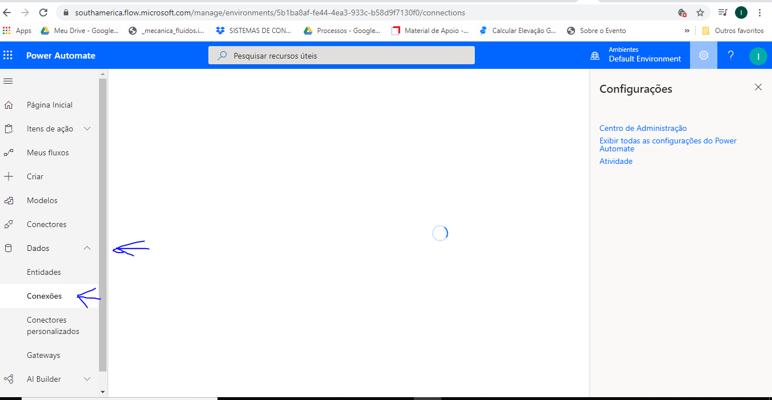The width and height of the screenshot is (772, 400).
Task: Collapse the left navigation hamburger menu
Action: [x=9, y=81]
